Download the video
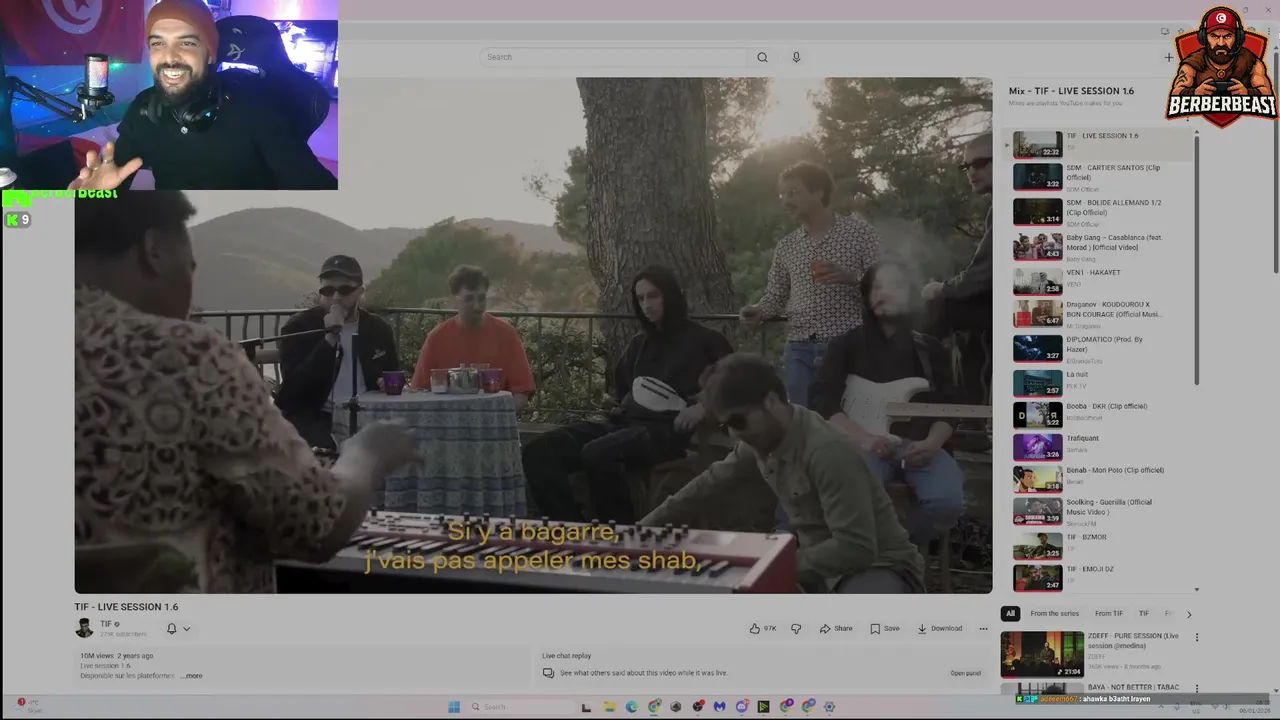This screenshot has height=720, width=1280. [940, 629]
